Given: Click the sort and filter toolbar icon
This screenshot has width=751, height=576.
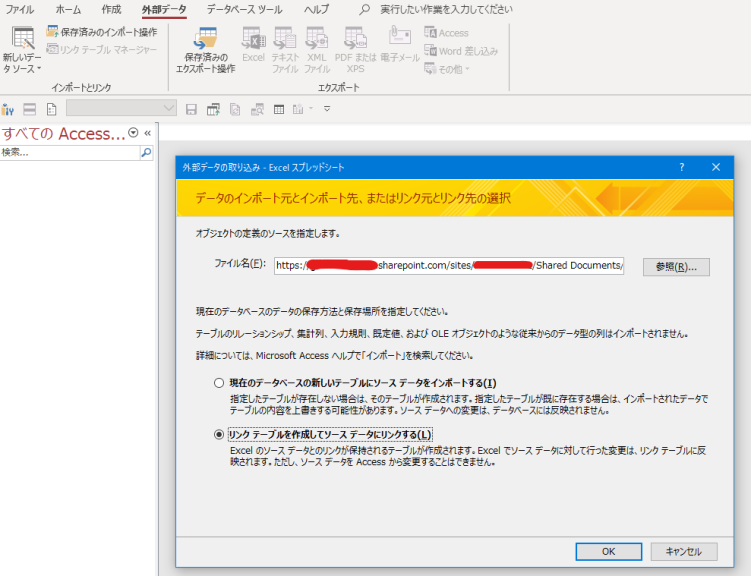Looking at the screenshot, I should click(8, 110).
